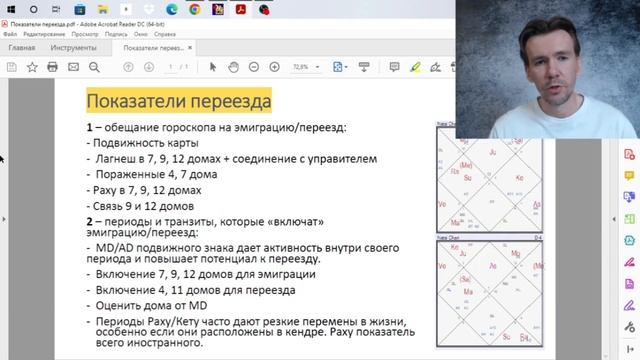Hide the right pane with small triangle
This screenshot has width=640, height=360.
[613, 219]
